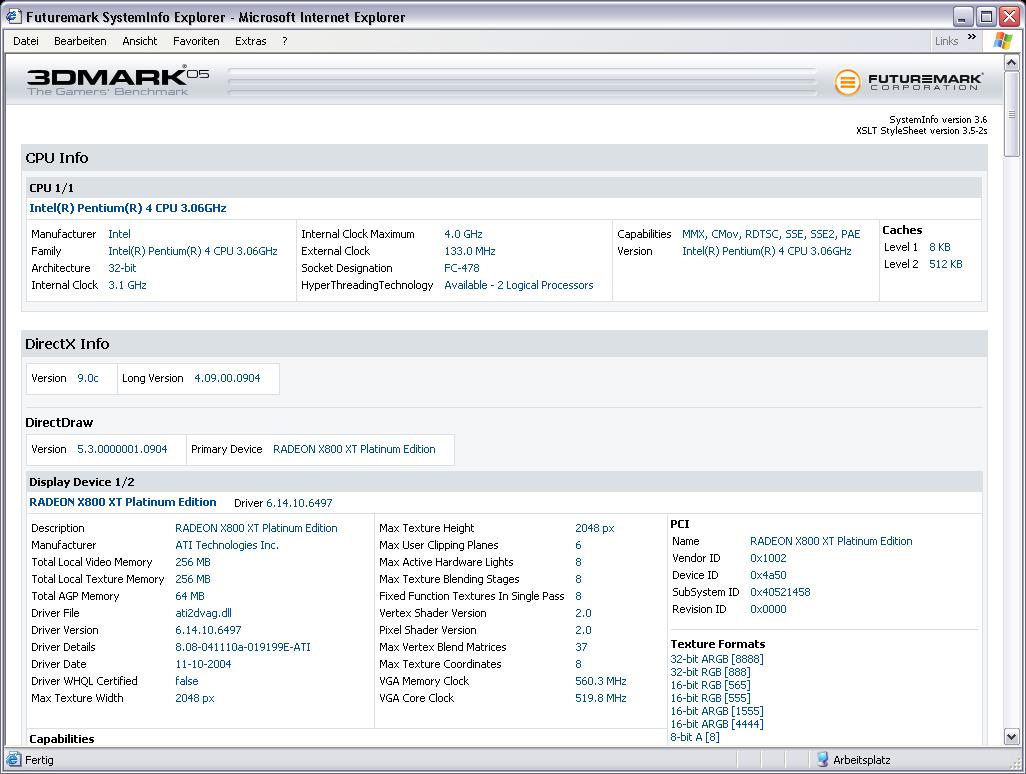Click the DirectDraw subsection heading
1026x774 pixels.
(59, 423)
